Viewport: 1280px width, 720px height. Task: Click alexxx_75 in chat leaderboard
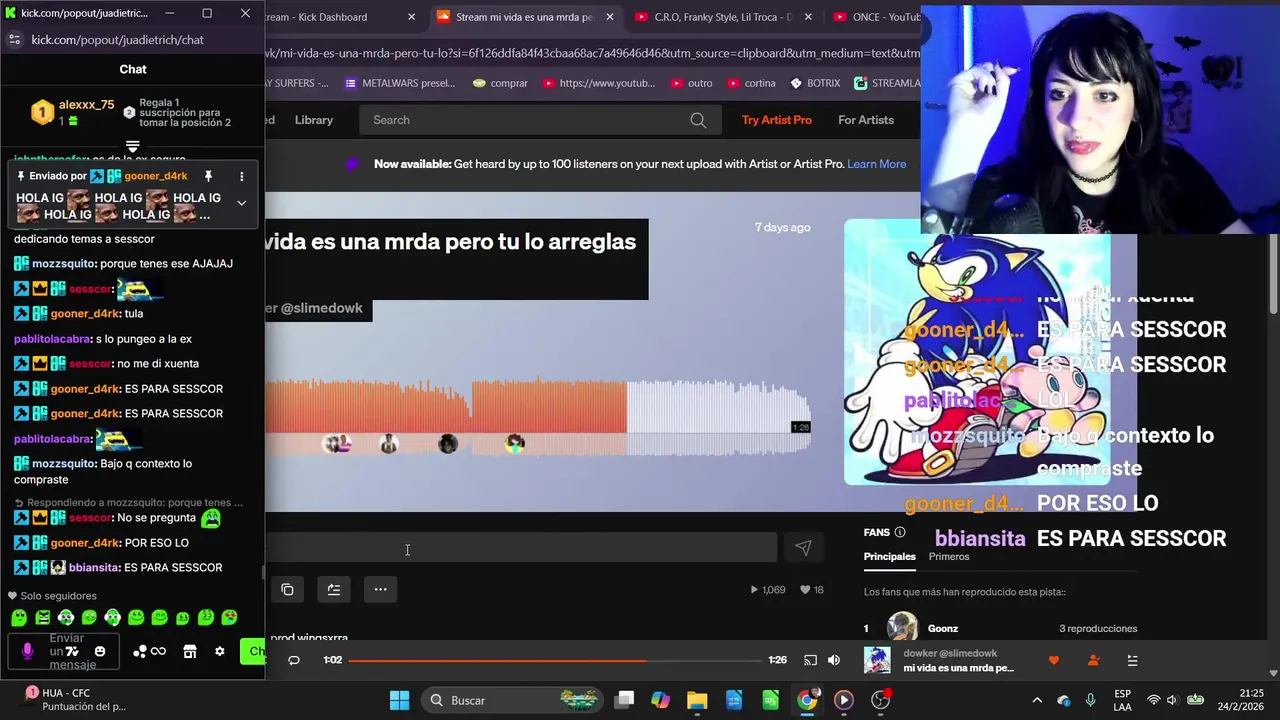coord(86,105)
